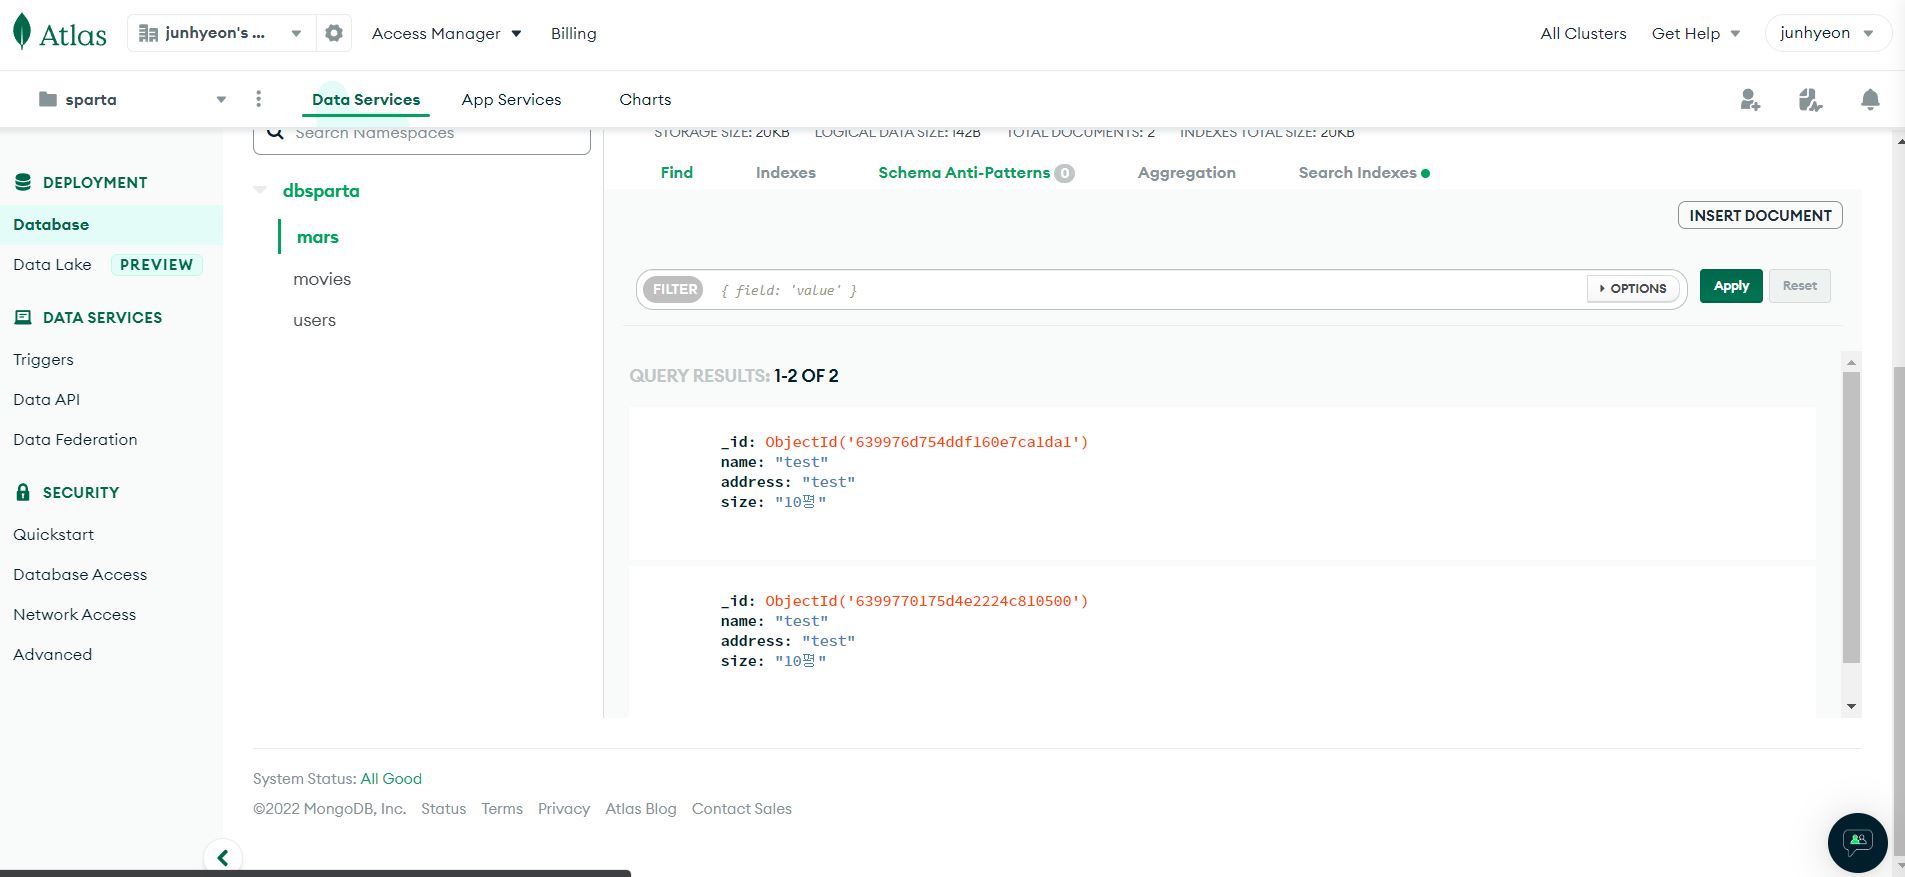
Task: Open the support chat bubble
Action: [x=1857, y=842]
